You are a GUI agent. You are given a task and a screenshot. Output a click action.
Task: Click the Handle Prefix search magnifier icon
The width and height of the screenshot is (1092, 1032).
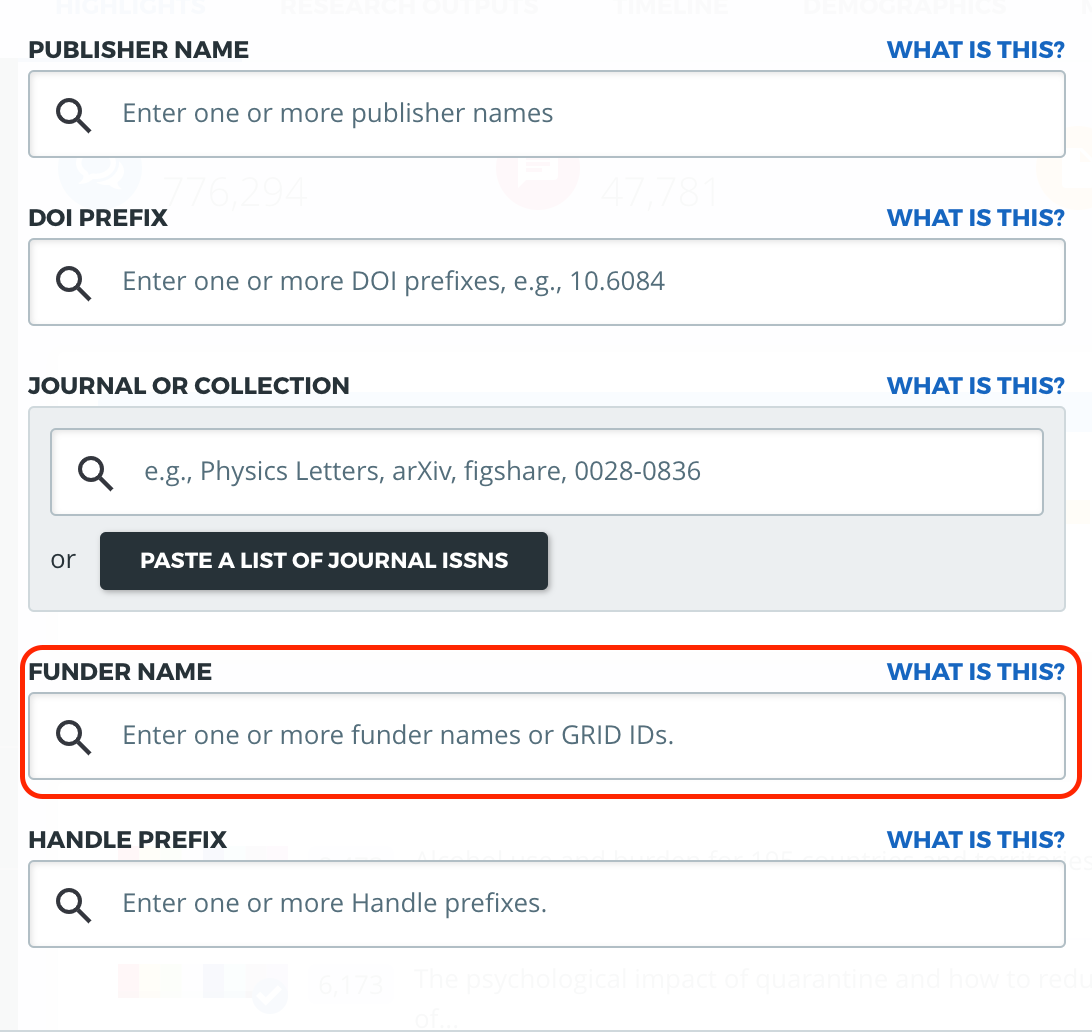click(x=73, y=905)
